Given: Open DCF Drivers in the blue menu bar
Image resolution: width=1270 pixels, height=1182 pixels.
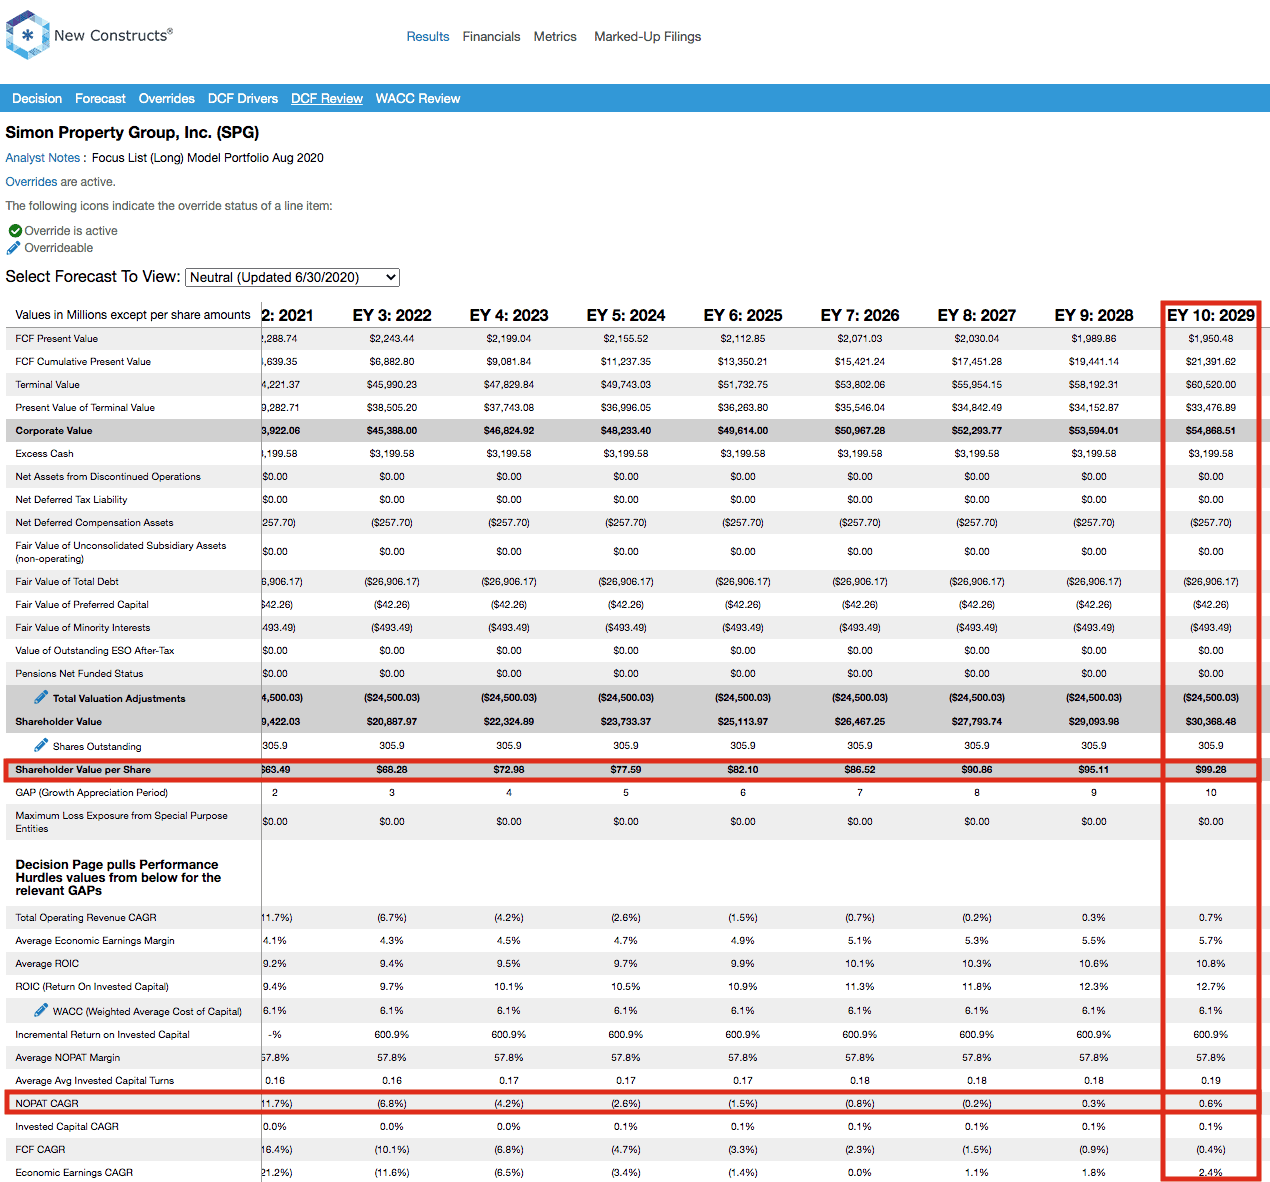Looking at the screenshot, I should coord(243,99).
